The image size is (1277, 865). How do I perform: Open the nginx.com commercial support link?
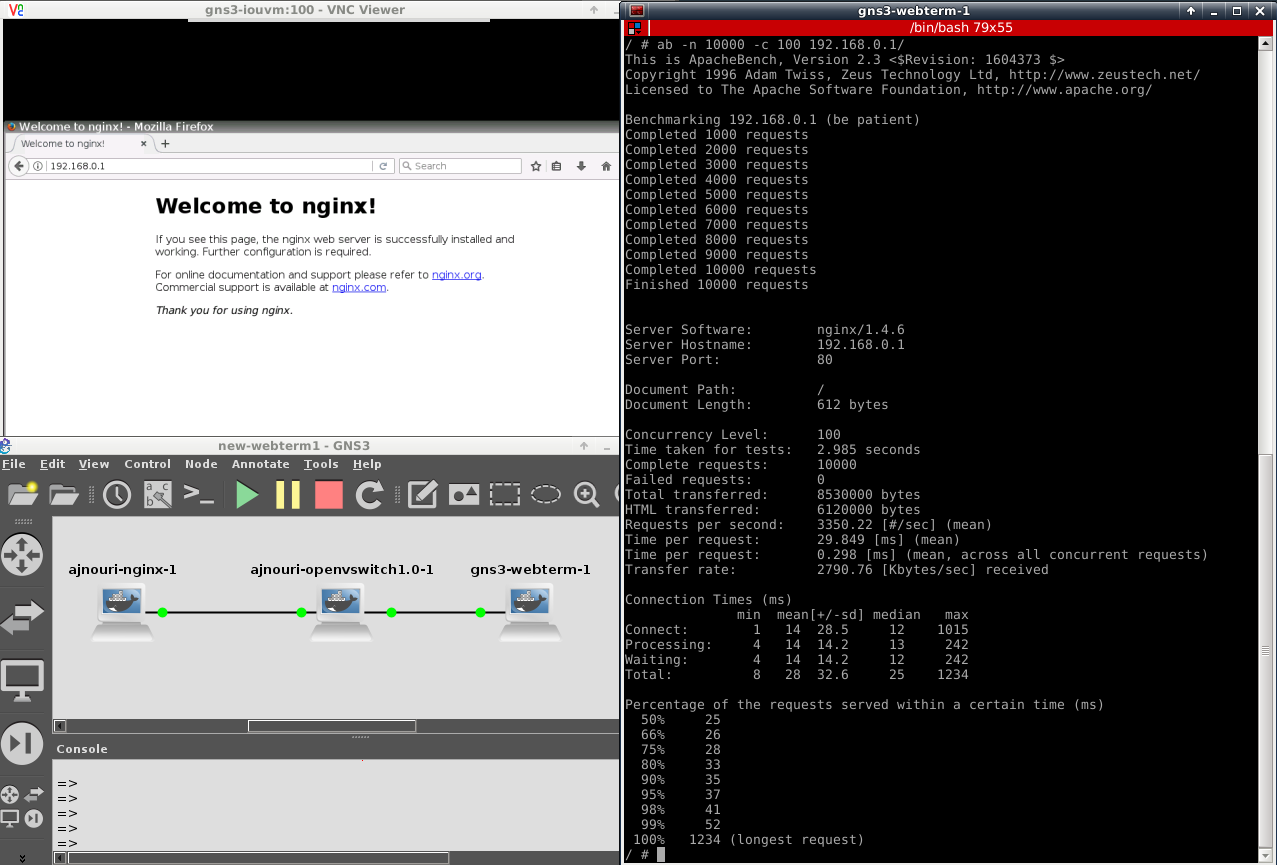click(358, 287)
